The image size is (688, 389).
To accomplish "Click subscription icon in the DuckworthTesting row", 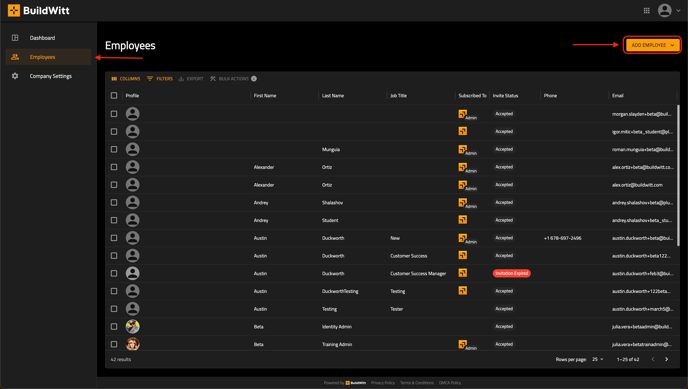I will [x=462, y=290].
